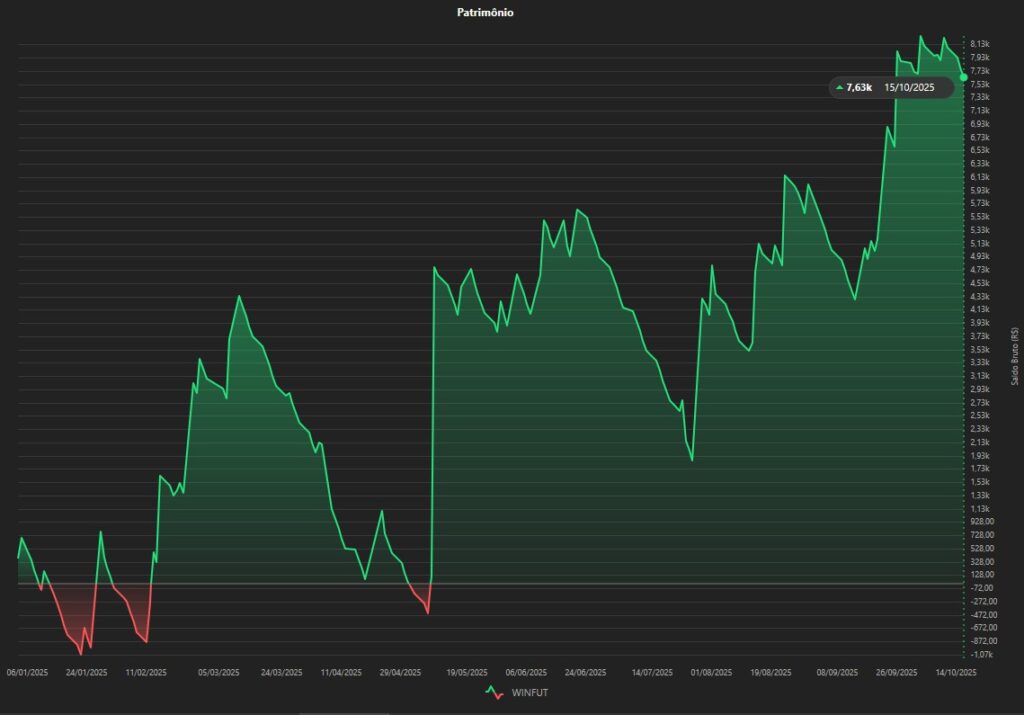The height and width of the screenshot is (715, 1024).
Task: Select the 05/03/2025 date label
Action: point(219,673)
